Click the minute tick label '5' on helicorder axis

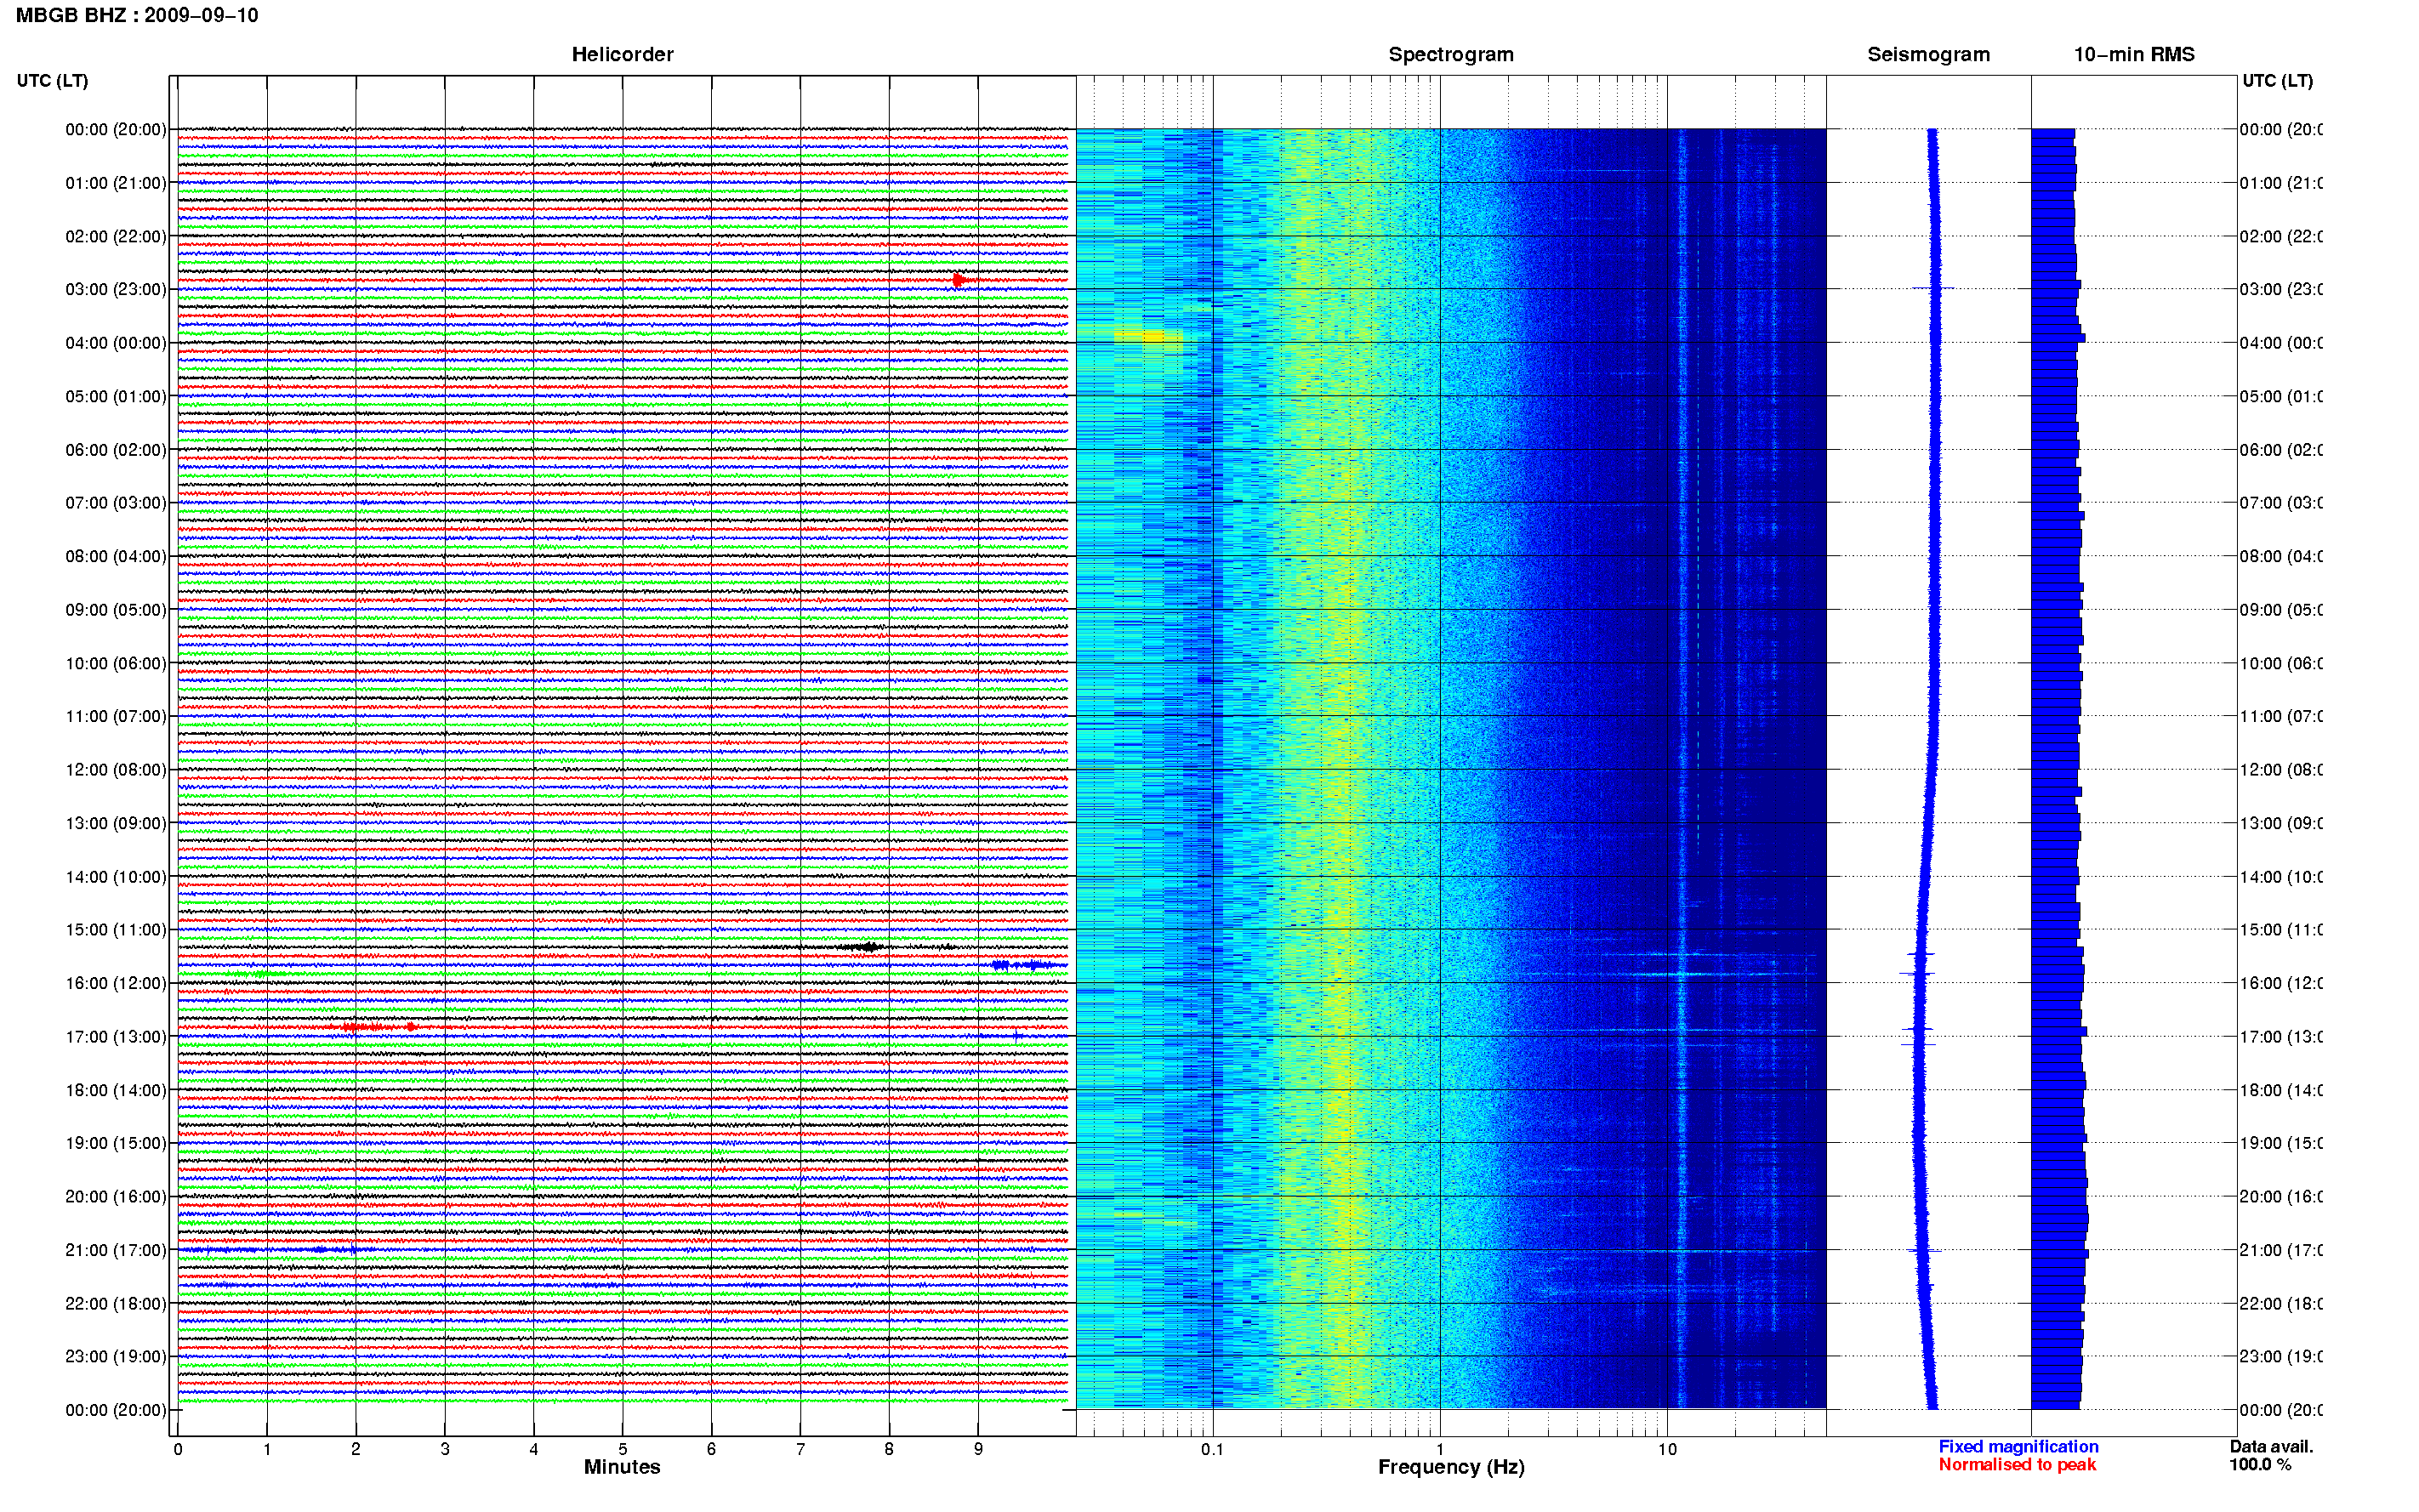(x=622, y=1449)
